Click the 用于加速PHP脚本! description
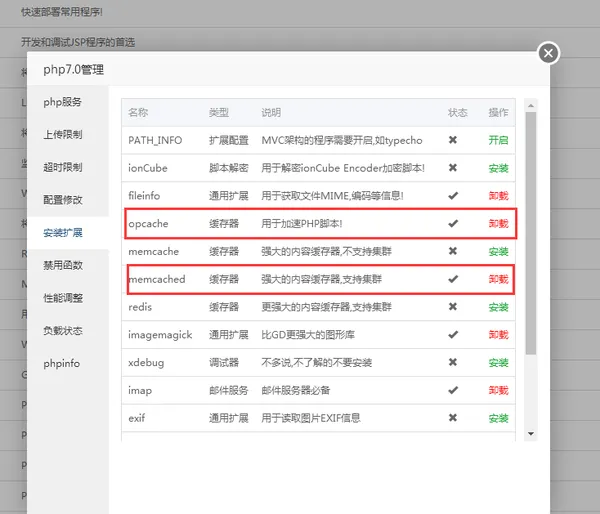The width and height of the screenshot is (600, 514). click(x=302, y=224)
